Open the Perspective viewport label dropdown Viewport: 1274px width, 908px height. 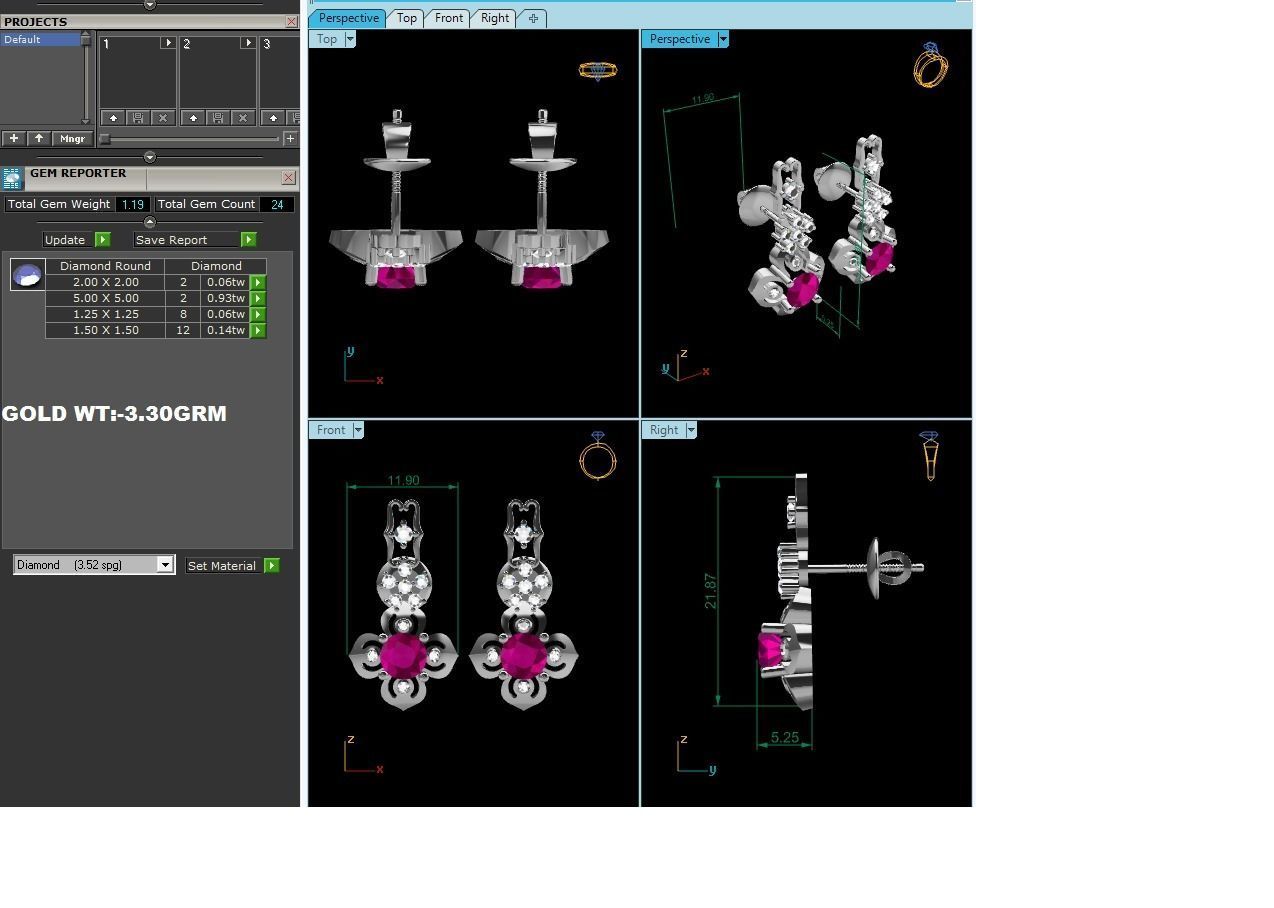tap(723, 39)
